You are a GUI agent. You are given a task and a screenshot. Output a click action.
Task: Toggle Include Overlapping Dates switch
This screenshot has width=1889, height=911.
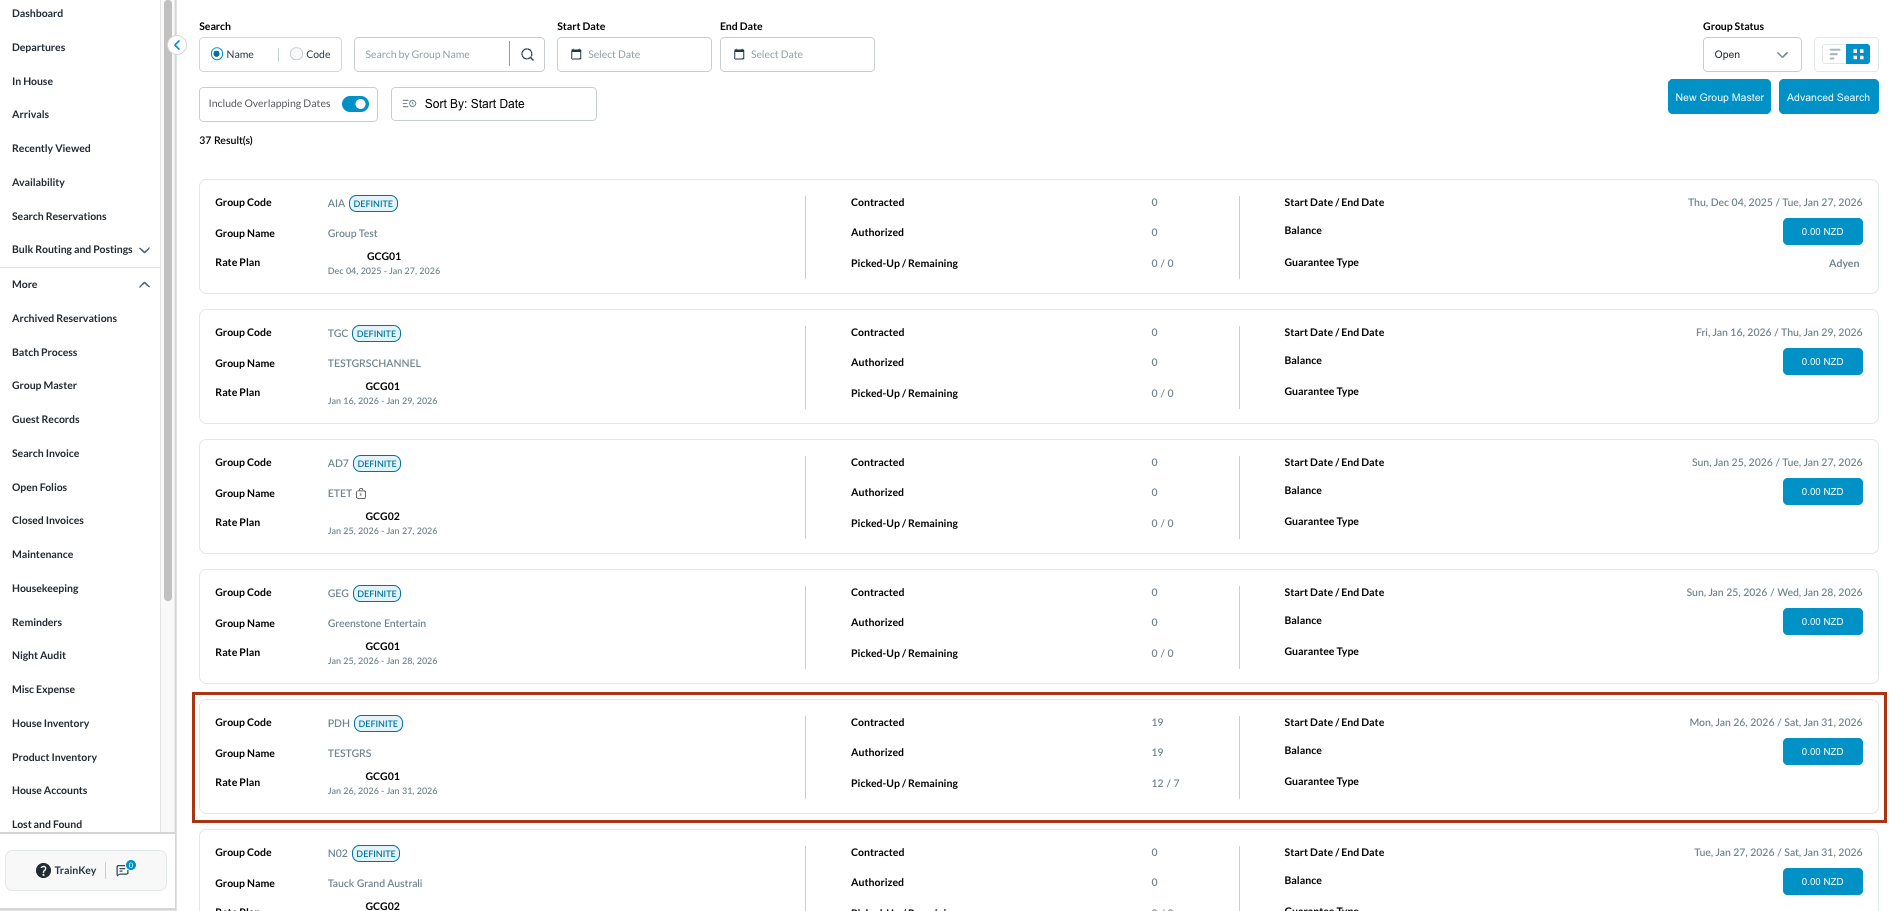click(355, 104)
